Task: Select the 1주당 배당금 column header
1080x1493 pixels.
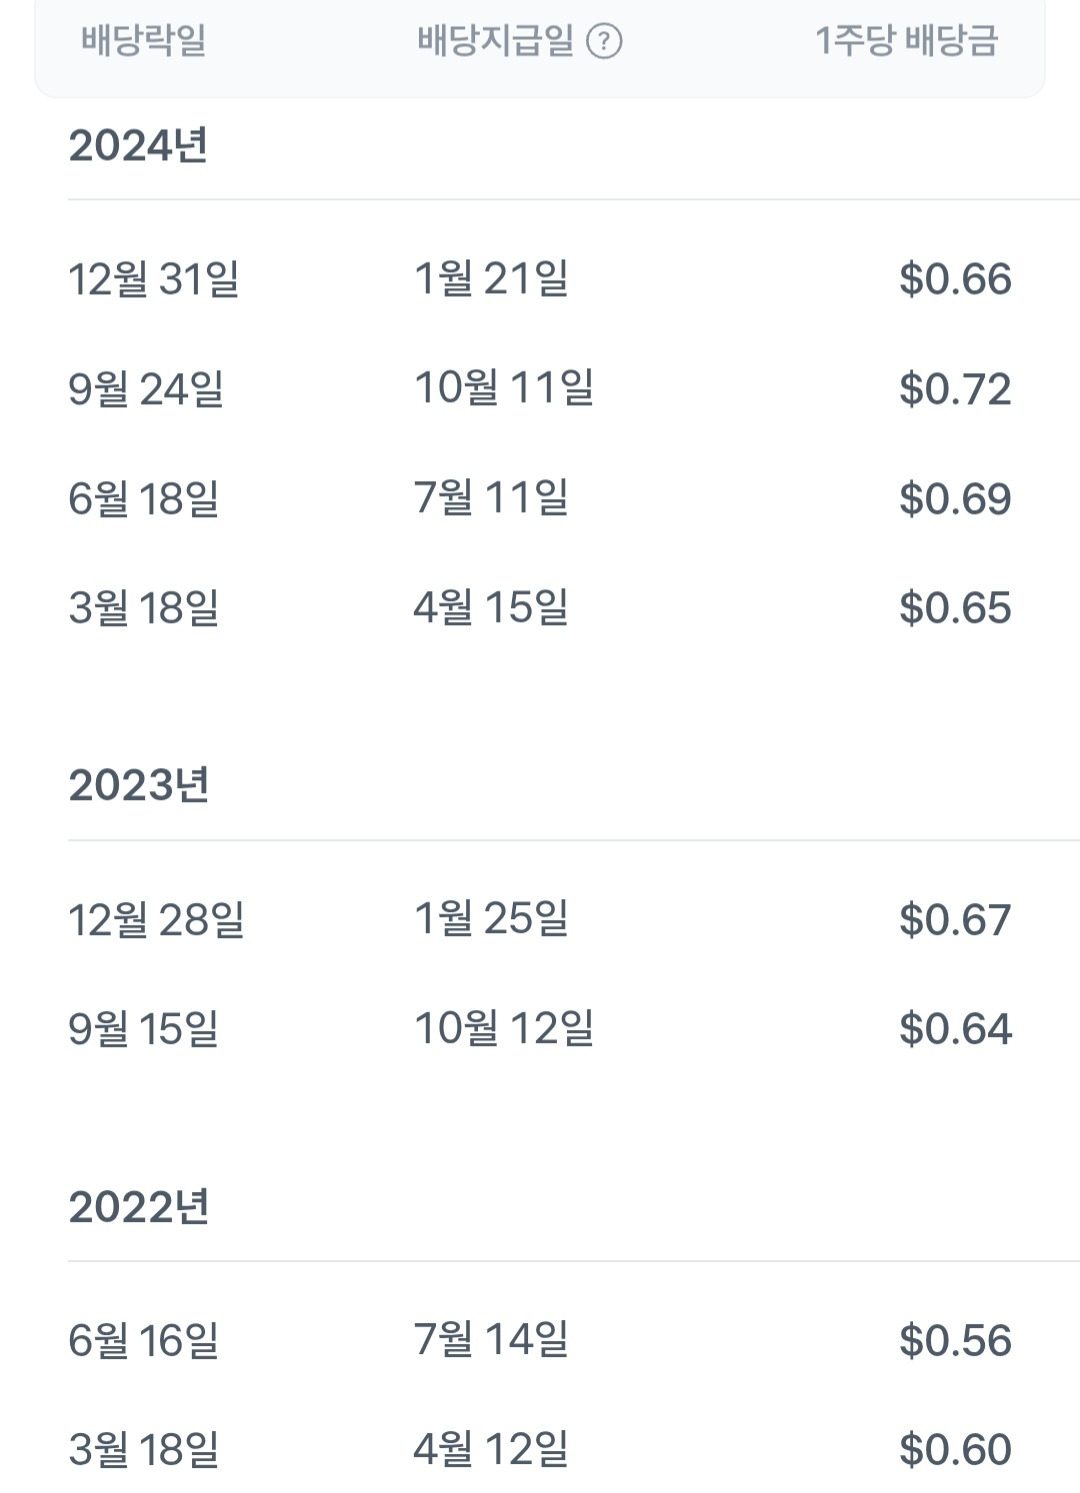Action: click(x=906, y=42)
